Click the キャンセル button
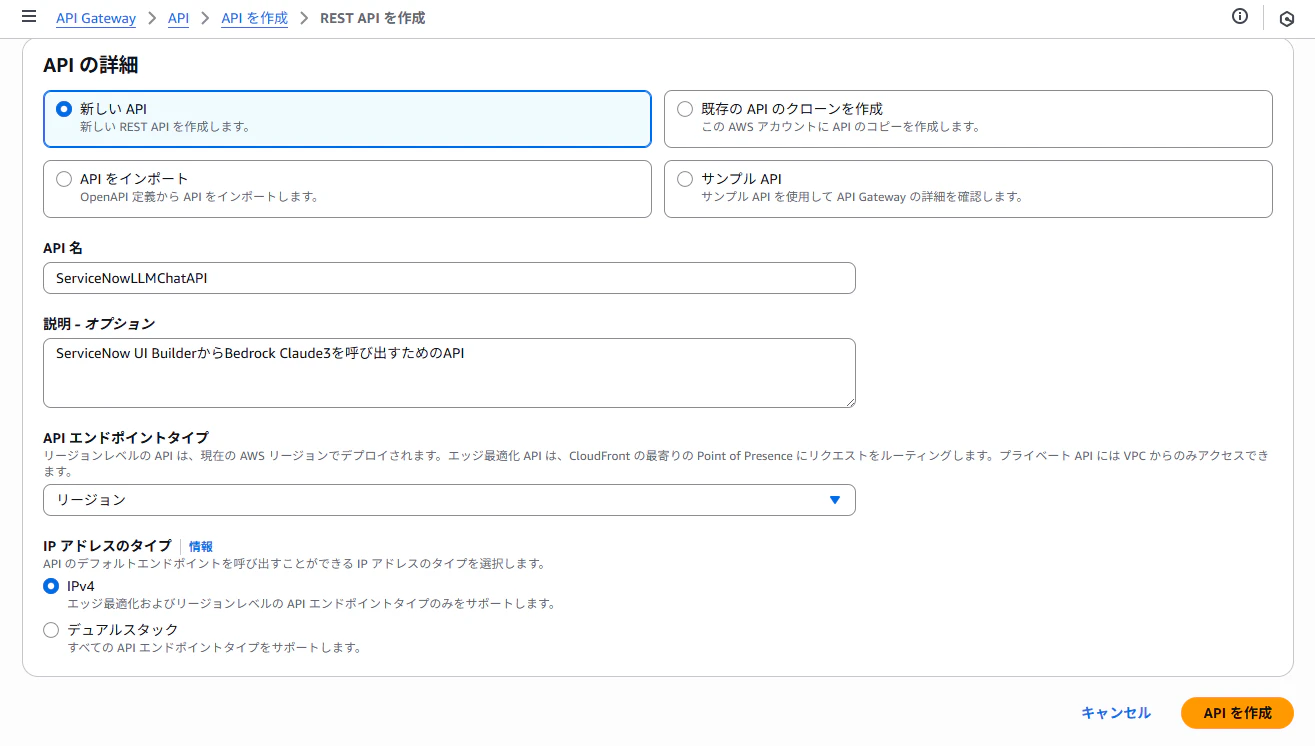The width and height of the screenshot is (1315, 746). tap(1116, 713)
